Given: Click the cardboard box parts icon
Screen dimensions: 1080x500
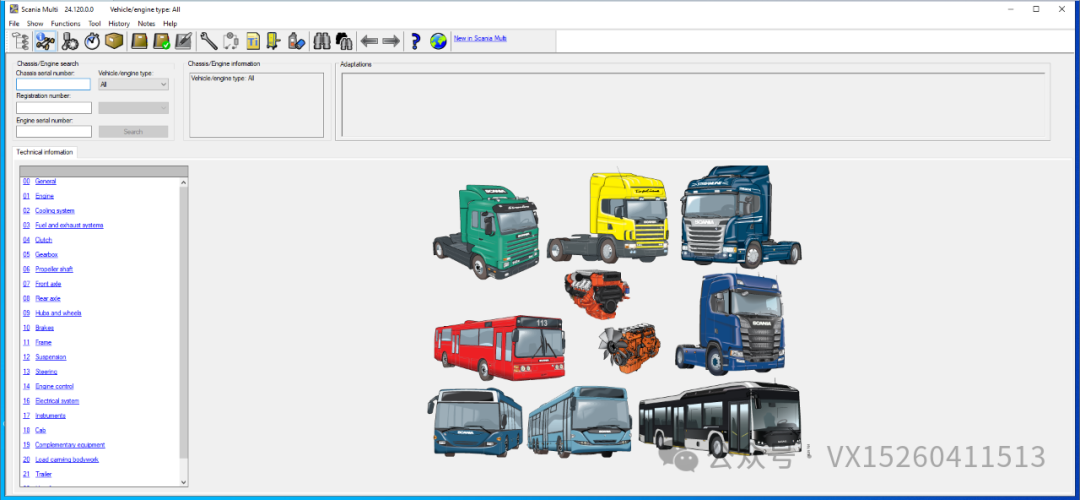Looking at the screenshot, I should [x=114, y=41].
